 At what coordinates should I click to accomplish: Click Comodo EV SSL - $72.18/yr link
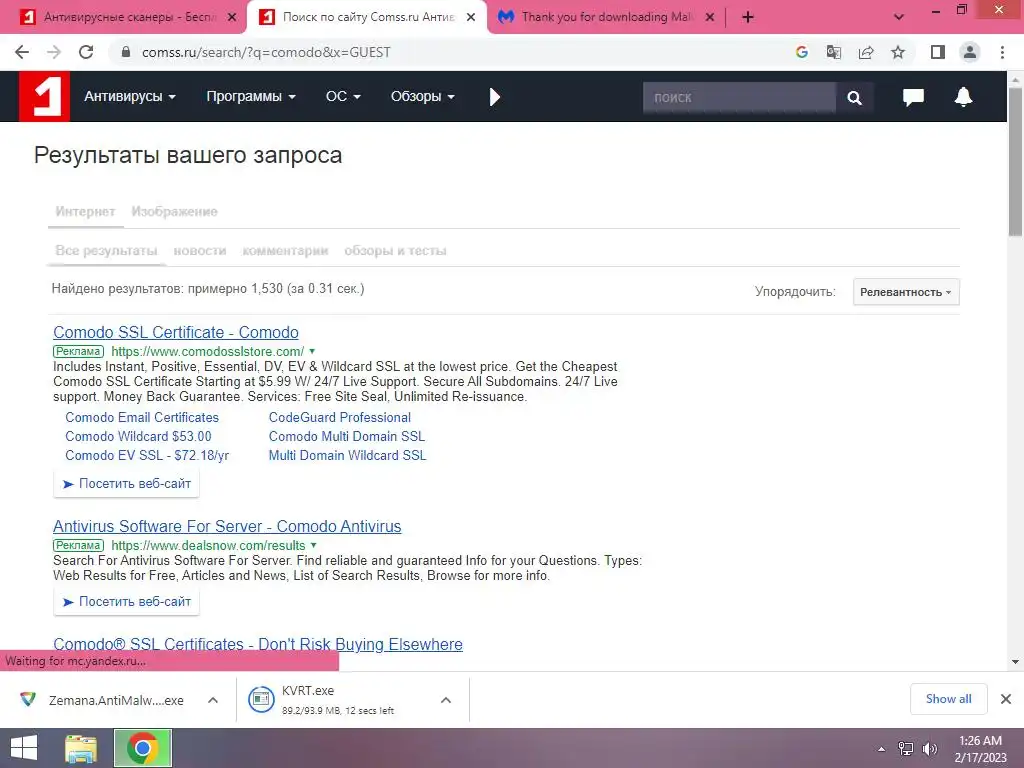click(147, 455)
